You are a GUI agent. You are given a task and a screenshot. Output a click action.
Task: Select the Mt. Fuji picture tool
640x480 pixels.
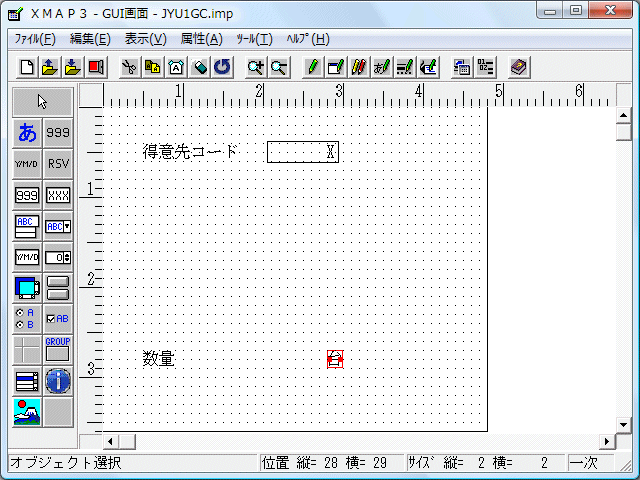coord(27,412)
